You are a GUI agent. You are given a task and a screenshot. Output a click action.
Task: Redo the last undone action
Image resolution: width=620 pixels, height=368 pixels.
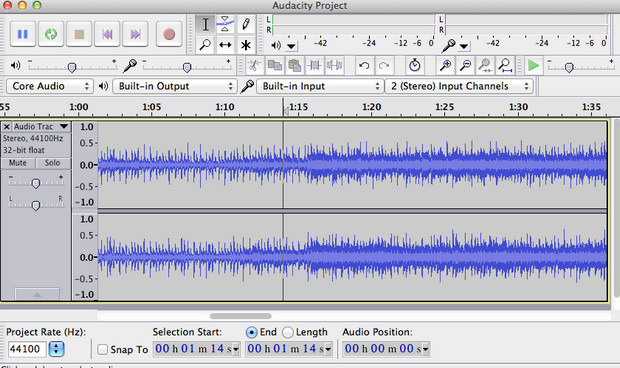(x=384, y=65)
